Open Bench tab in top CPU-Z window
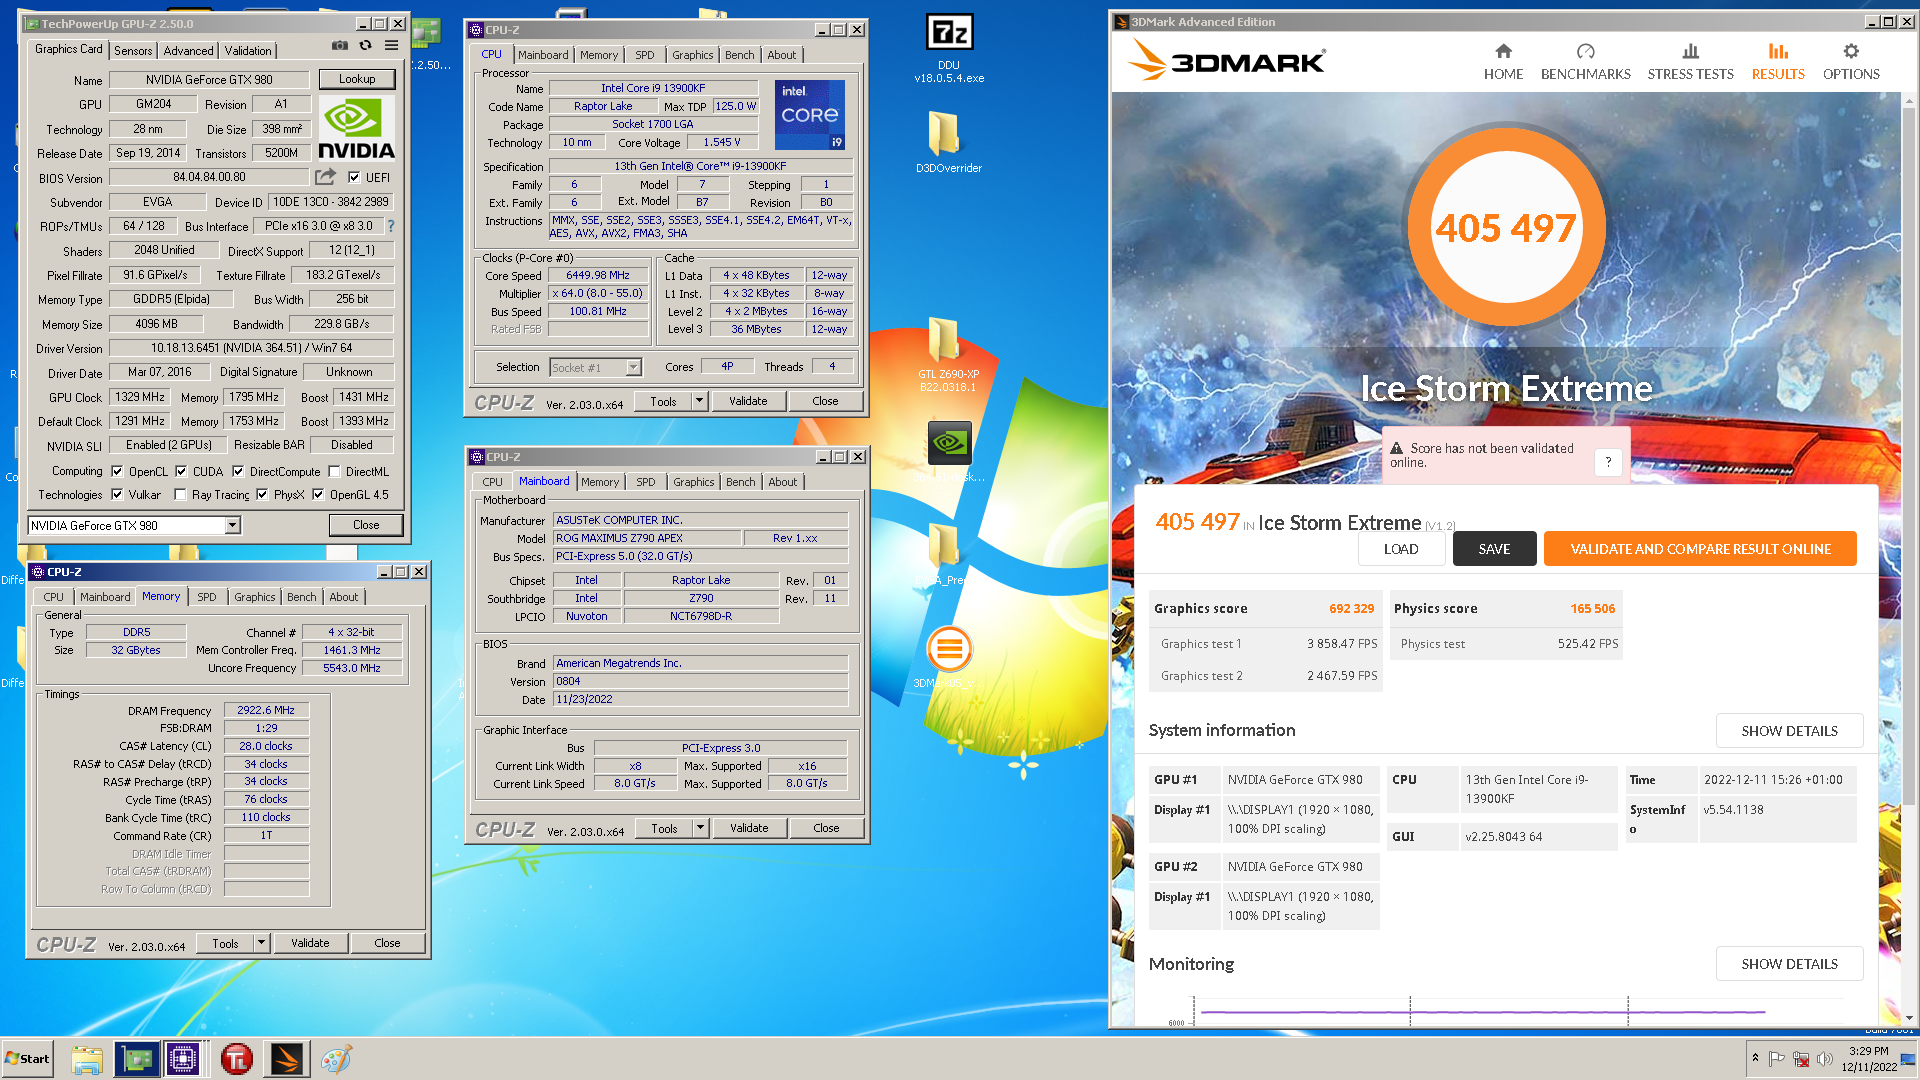This screenshot has height=1080, width=1920. [x=740, y=55]
